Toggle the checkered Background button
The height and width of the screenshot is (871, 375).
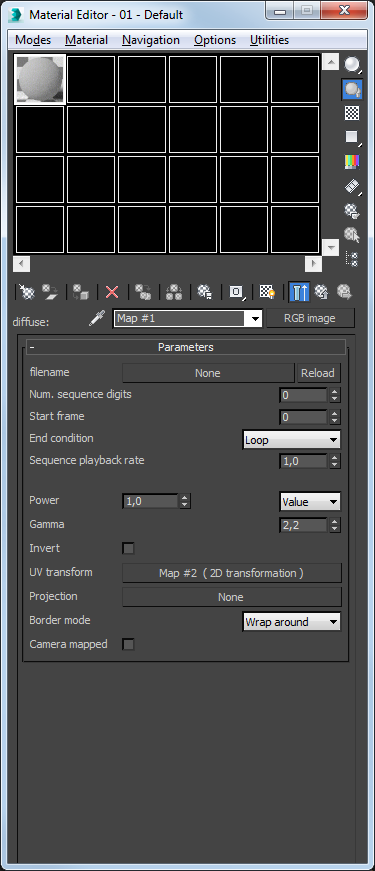coord(352,113)
